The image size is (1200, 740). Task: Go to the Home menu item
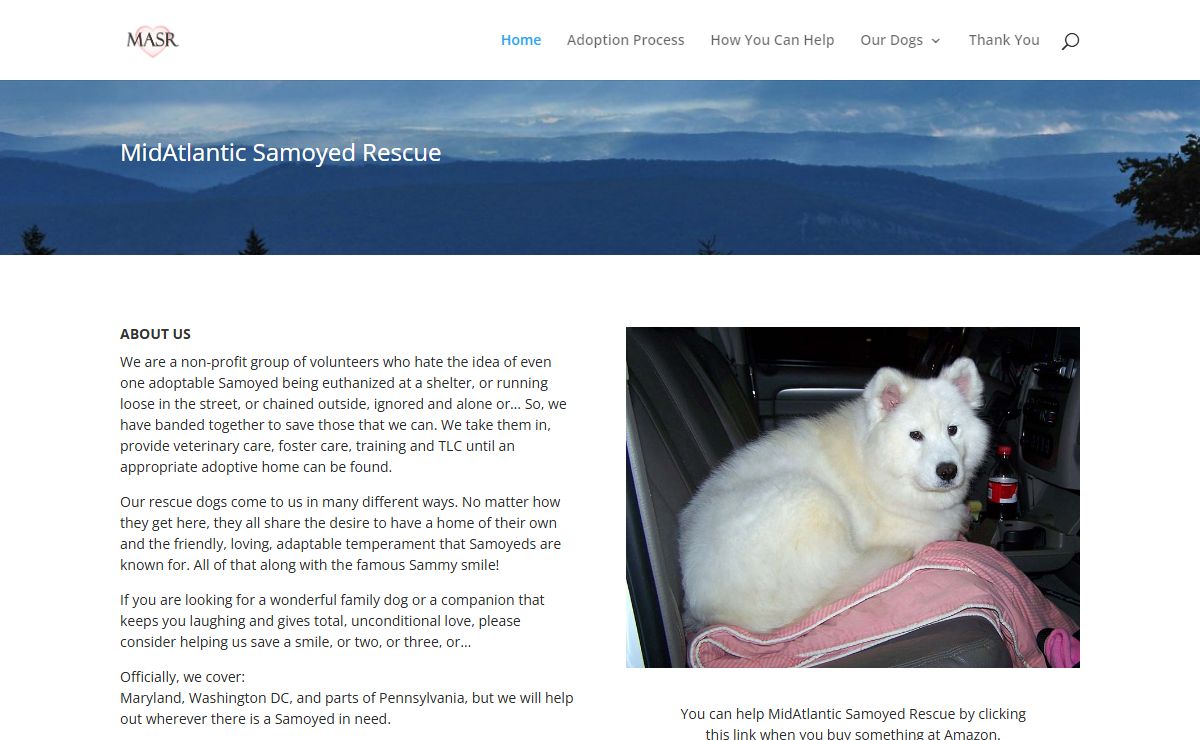pyautogui.click(x=521, y=40)
